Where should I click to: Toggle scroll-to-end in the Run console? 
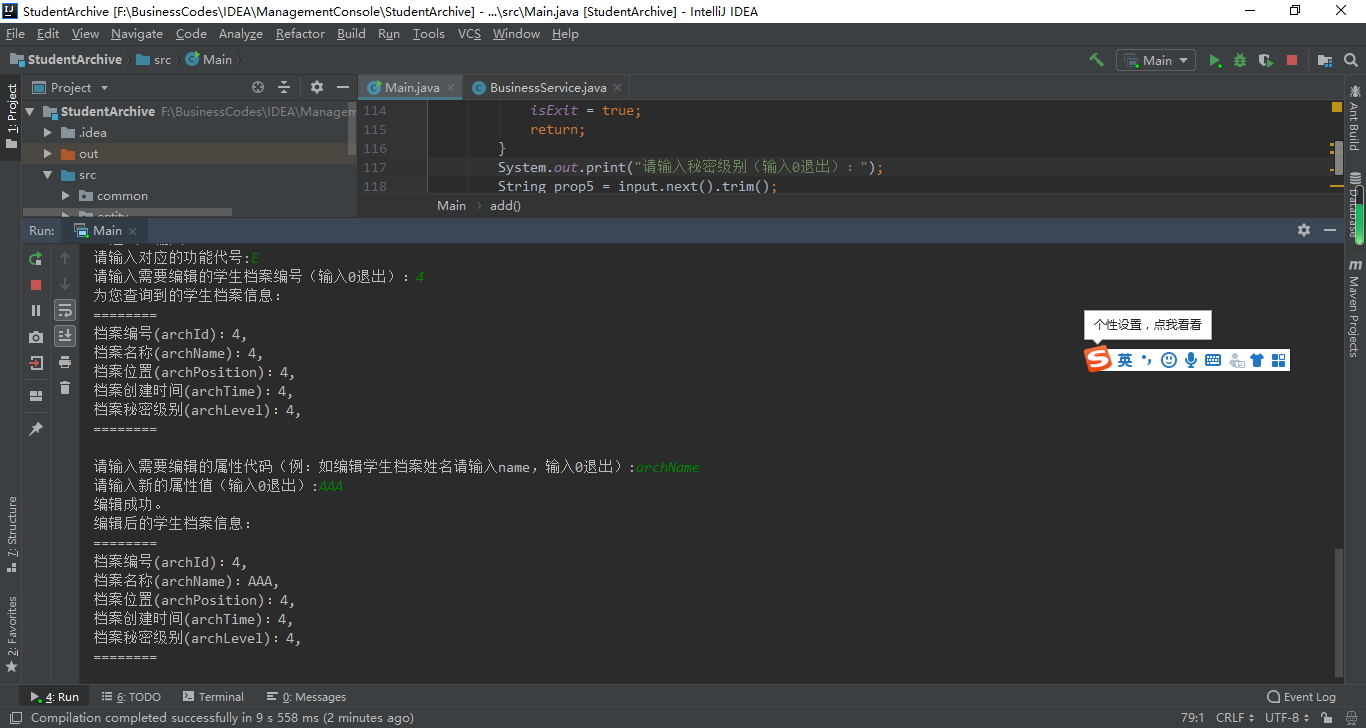tap(65, 336)
